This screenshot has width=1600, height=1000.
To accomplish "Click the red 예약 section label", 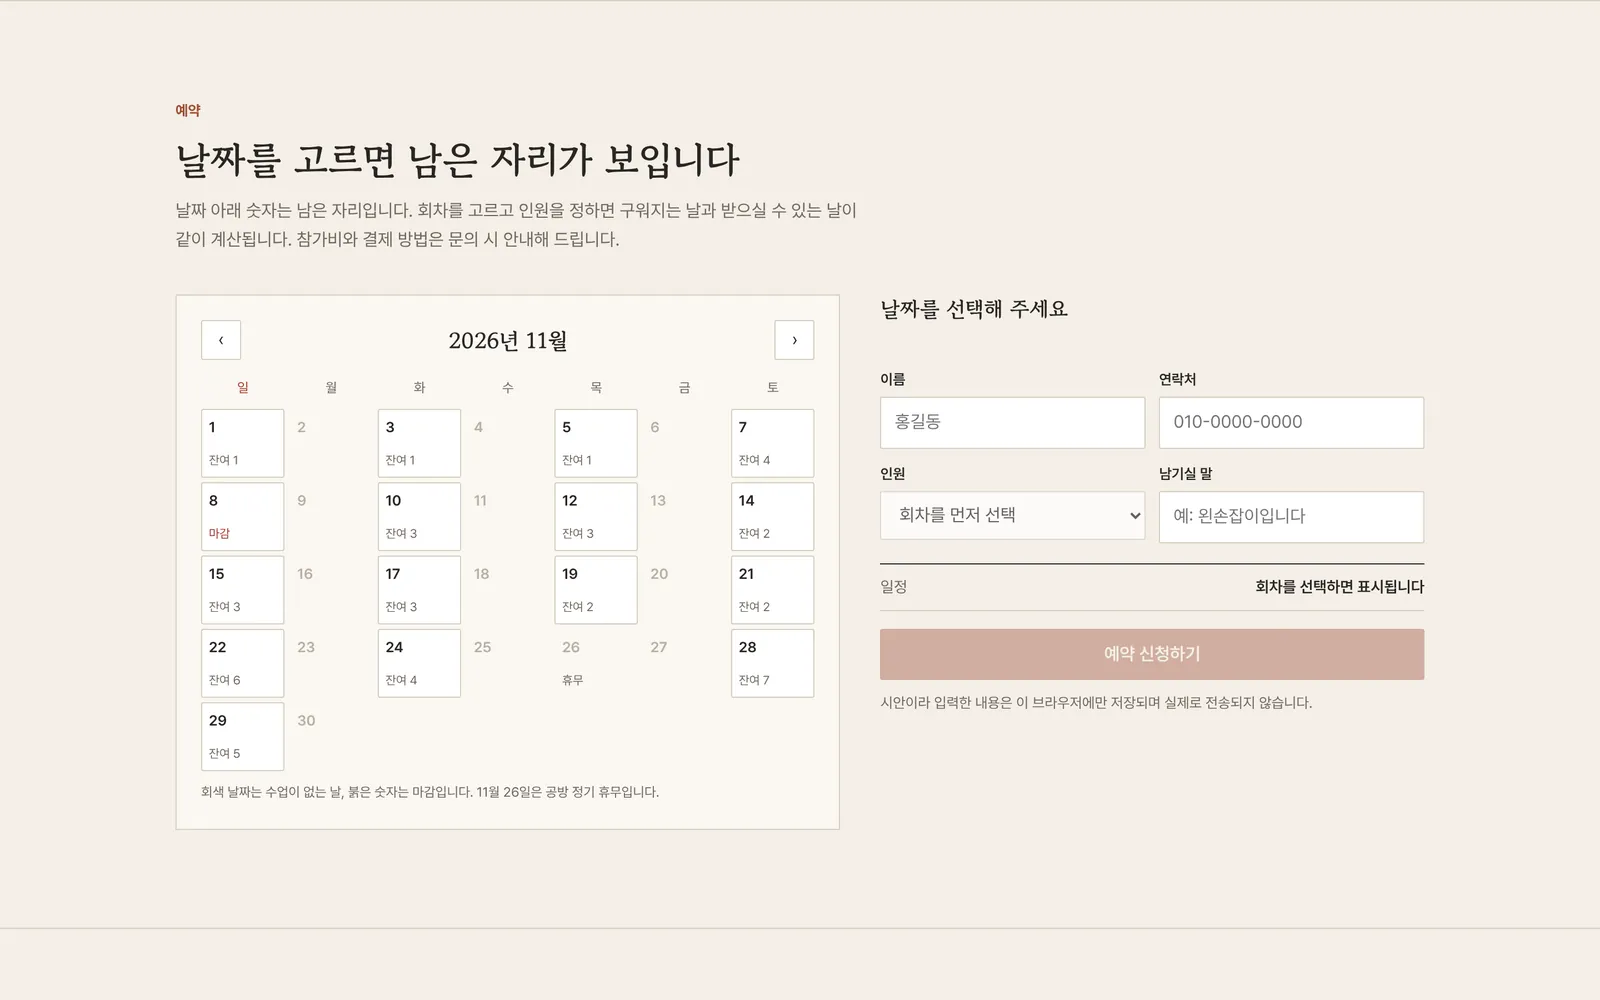I will (188, 110).
